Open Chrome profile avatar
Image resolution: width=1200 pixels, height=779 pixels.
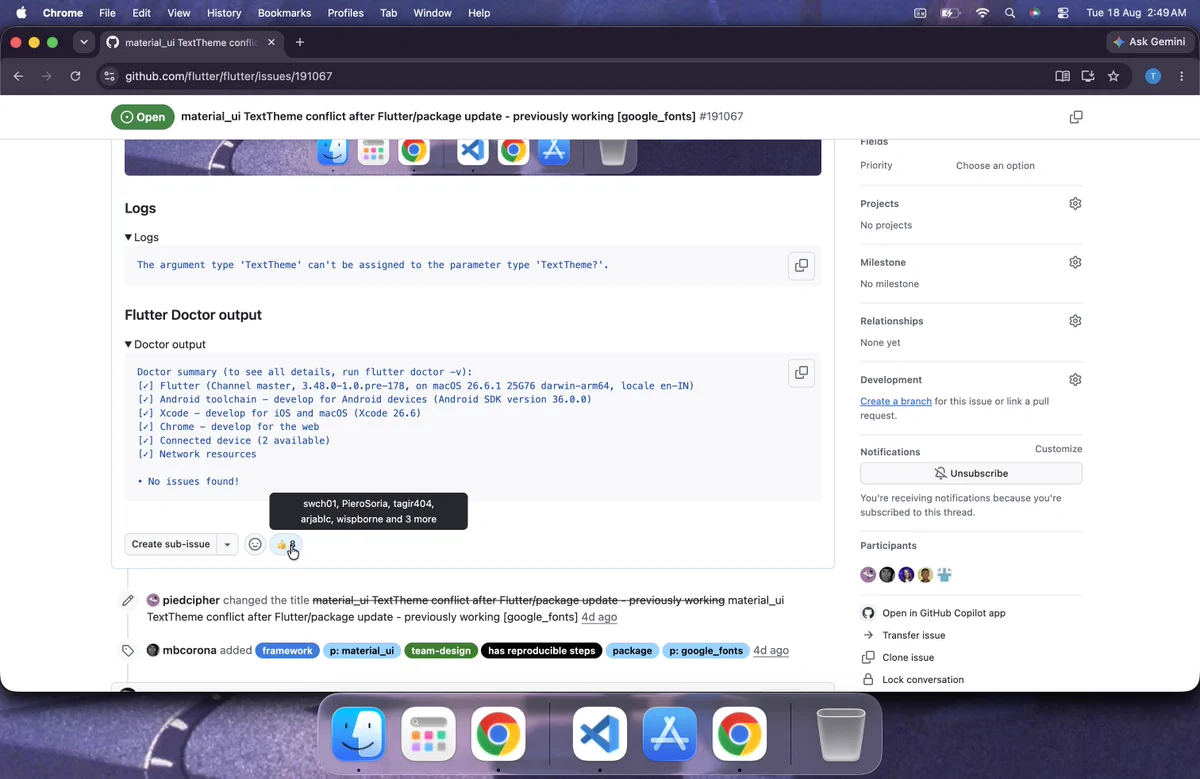click(x=1152, y=76)
